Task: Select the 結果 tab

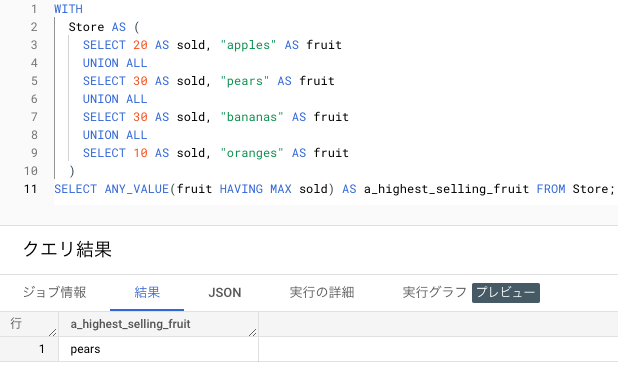Action: click(147, 292)
